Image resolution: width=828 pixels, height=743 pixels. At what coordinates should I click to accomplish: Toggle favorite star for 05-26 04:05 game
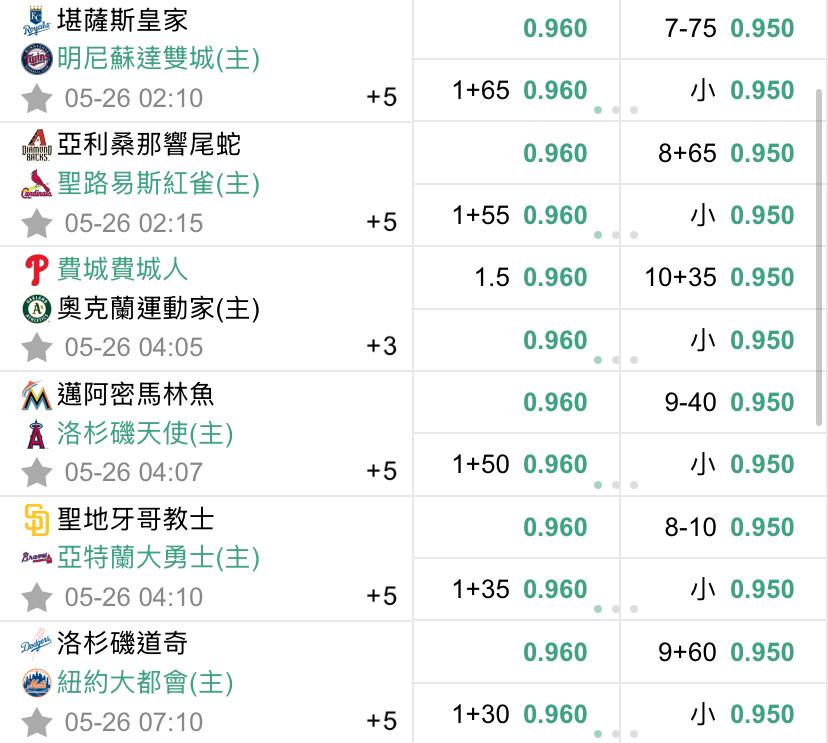point(37,347)
